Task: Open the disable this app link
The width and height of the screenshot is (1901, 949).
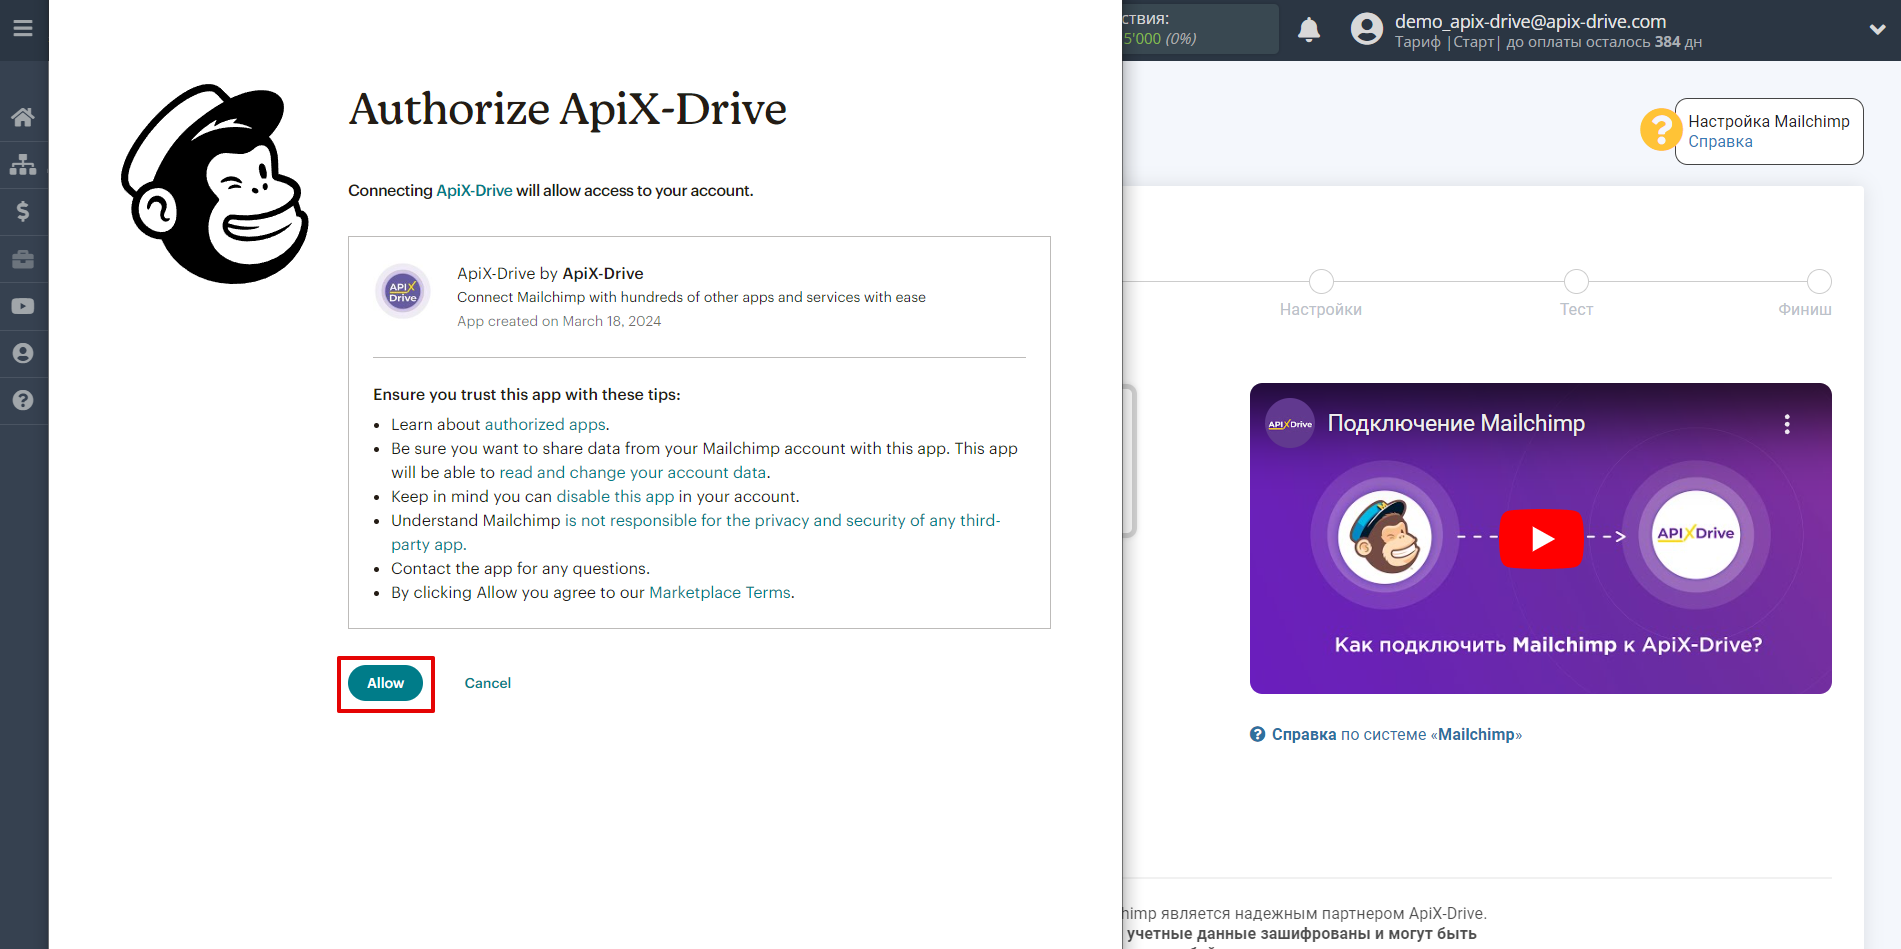Action: pyautogui.click(x=615, y=497)
